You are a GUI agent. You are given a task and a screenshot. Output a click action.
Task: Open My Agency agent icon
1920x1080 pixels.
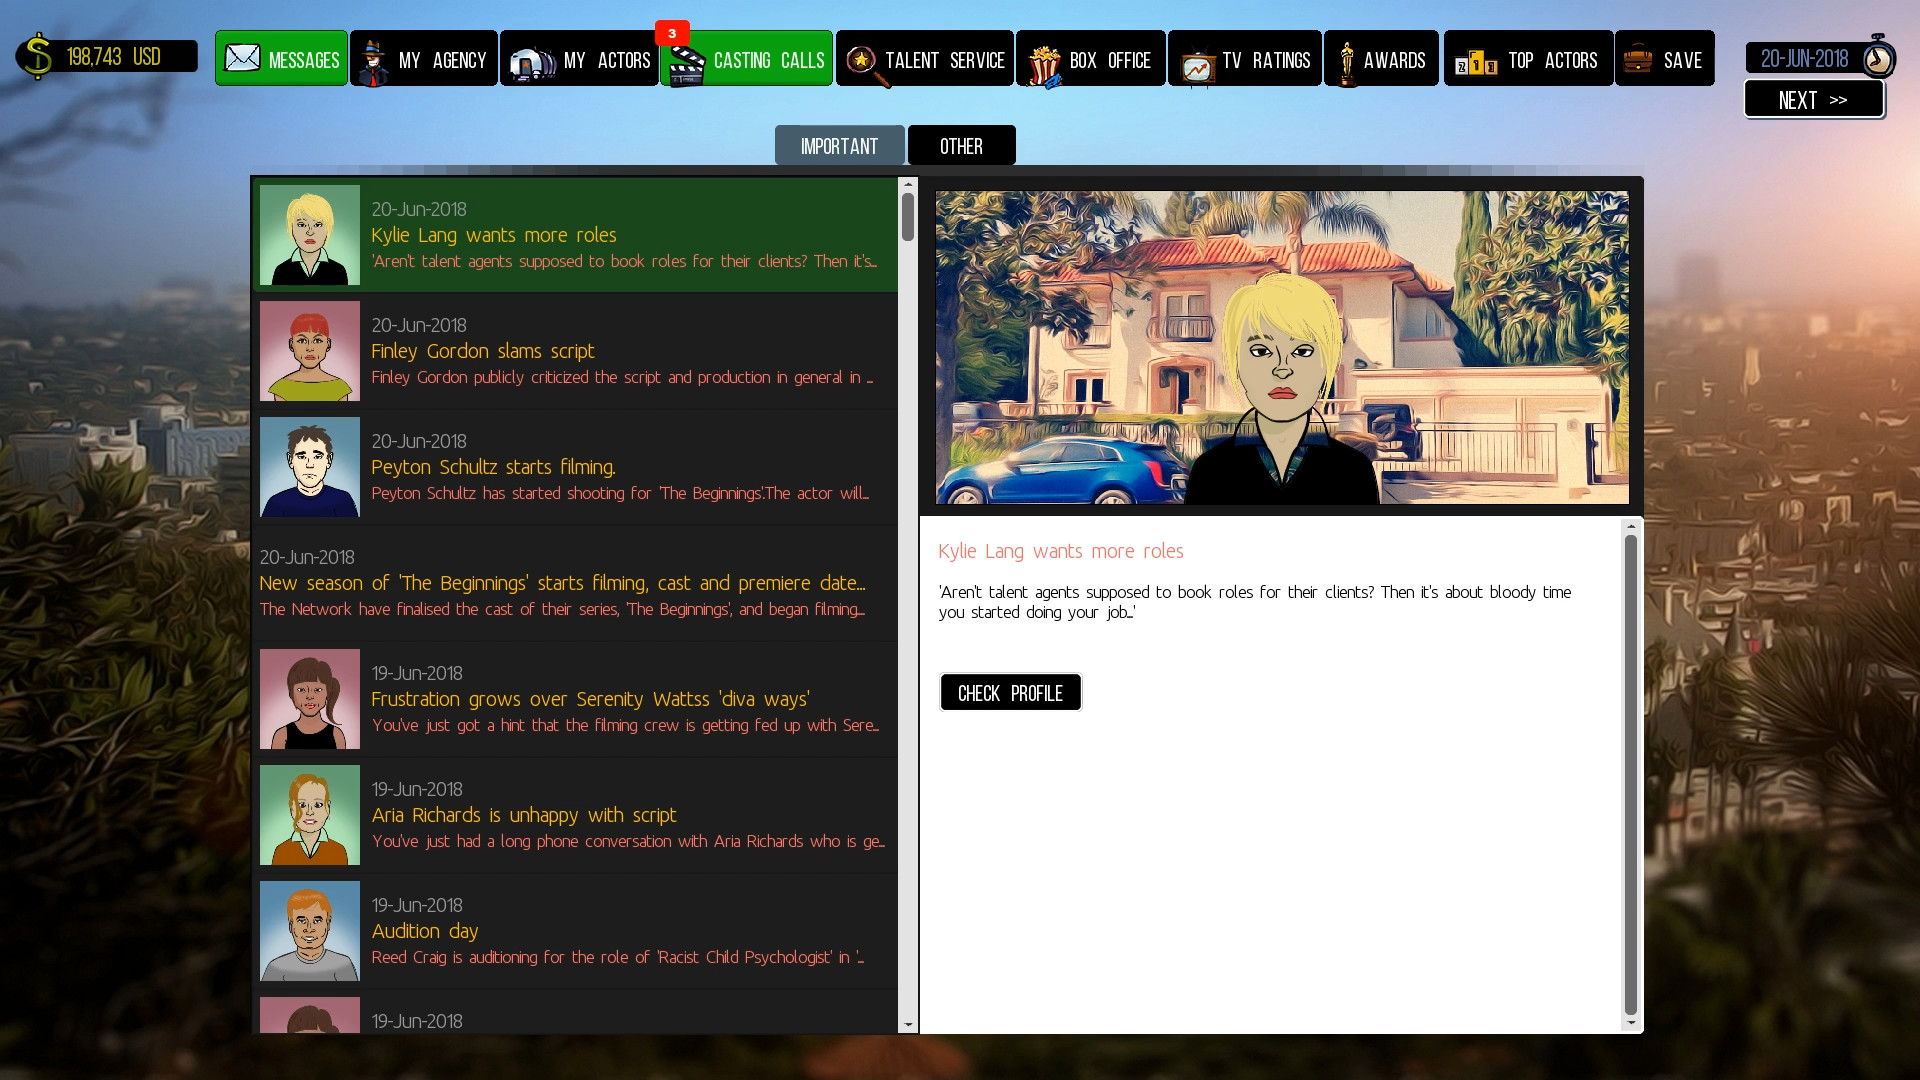374,62
